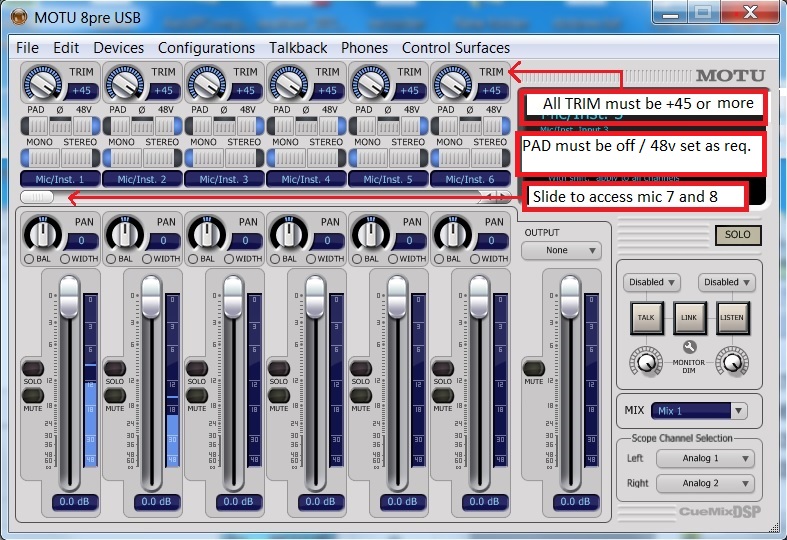This screenshot has width=787, height=540.
Task: Click the channel 1 0.0 dB value field
Action: 74,501
